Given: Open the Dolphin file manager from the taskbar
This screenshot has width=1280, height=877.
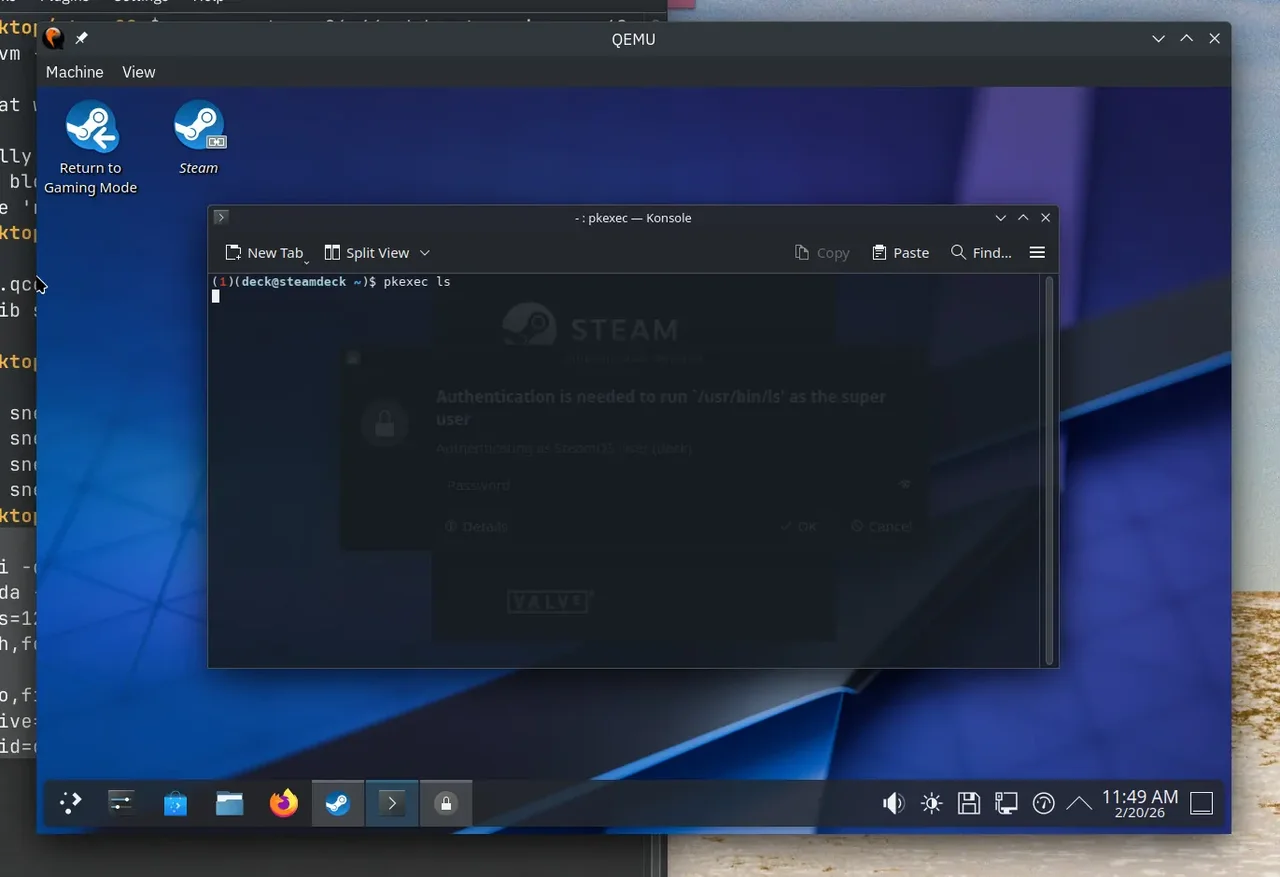Looking at the screenshot, I should coord(230,803).
